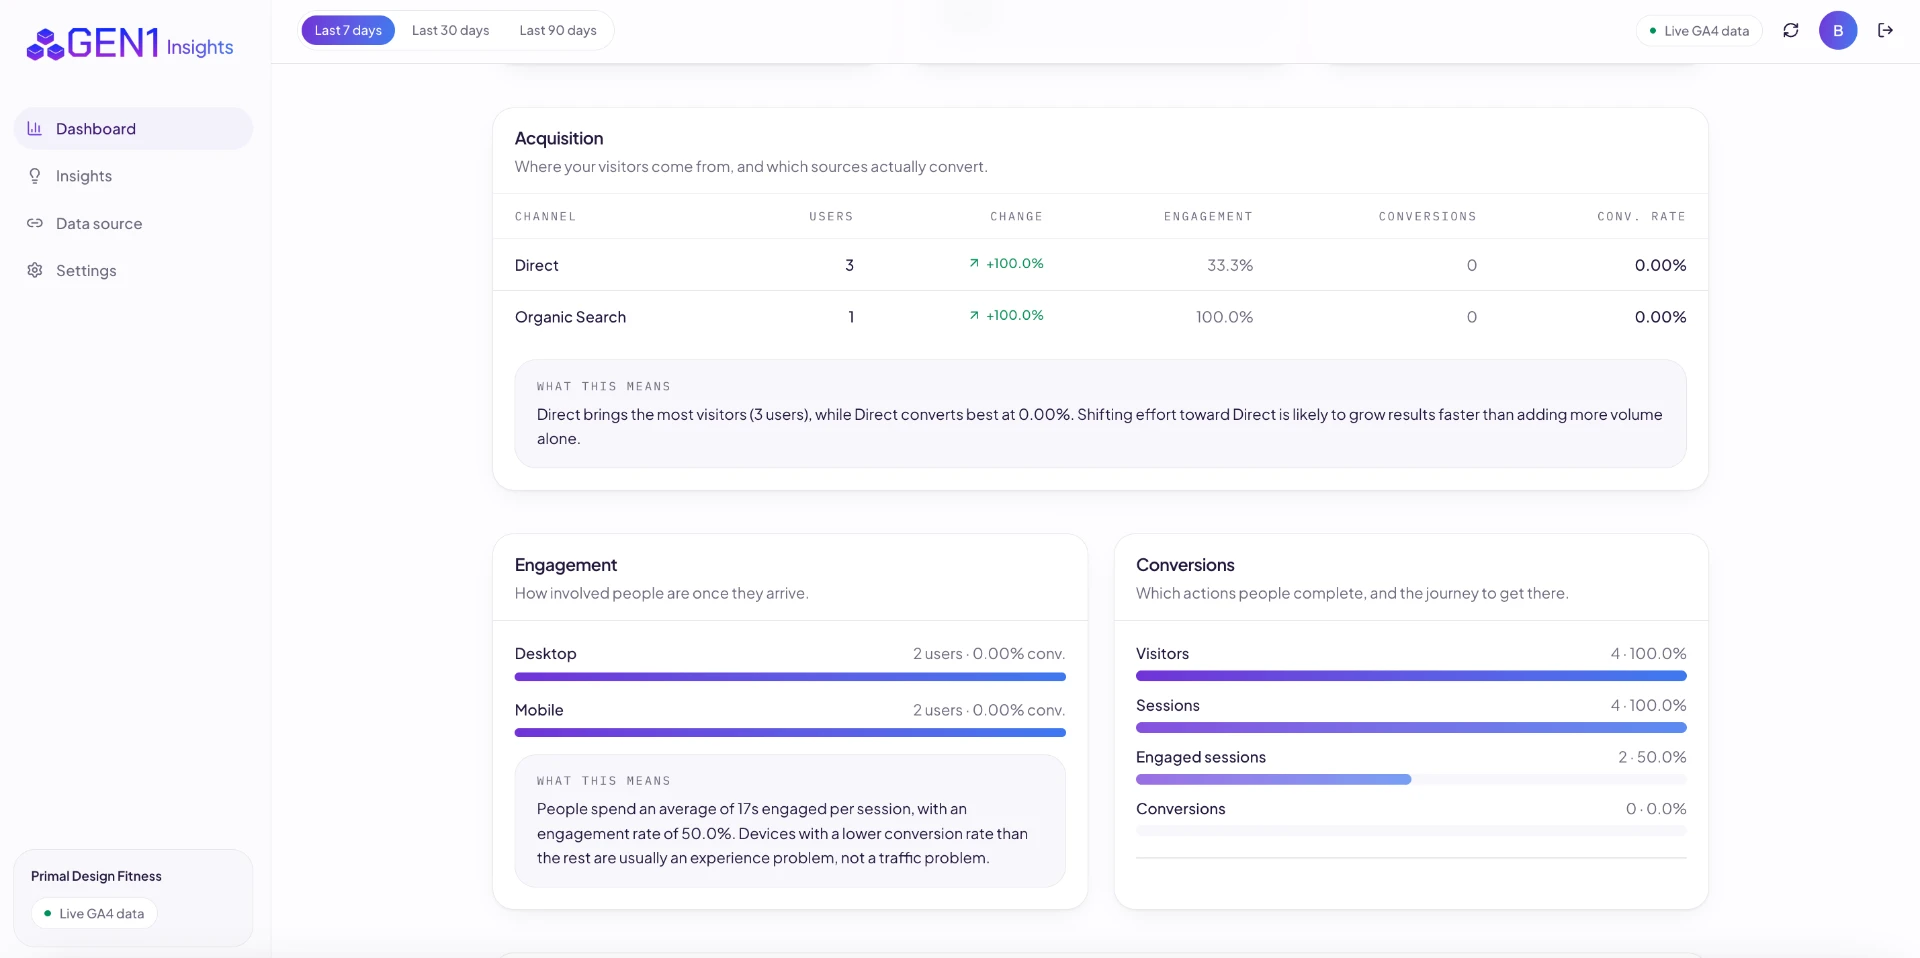The image size is (1920, 958).
Task: Click the CHANGE column header
Action: point(1016,216)
